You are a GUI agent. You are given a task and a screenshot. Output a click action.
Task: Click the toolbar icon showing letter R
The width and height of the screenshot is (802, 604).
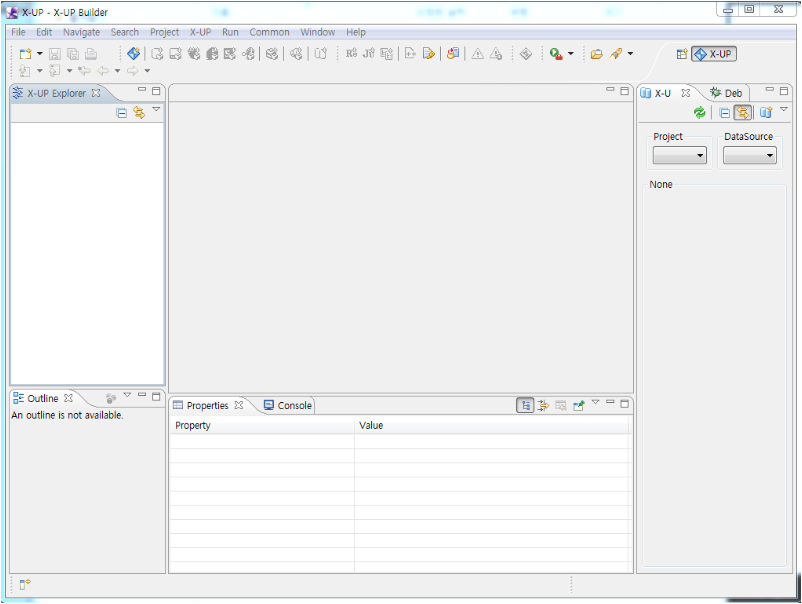pyautogui.click(x=351, y=53)
